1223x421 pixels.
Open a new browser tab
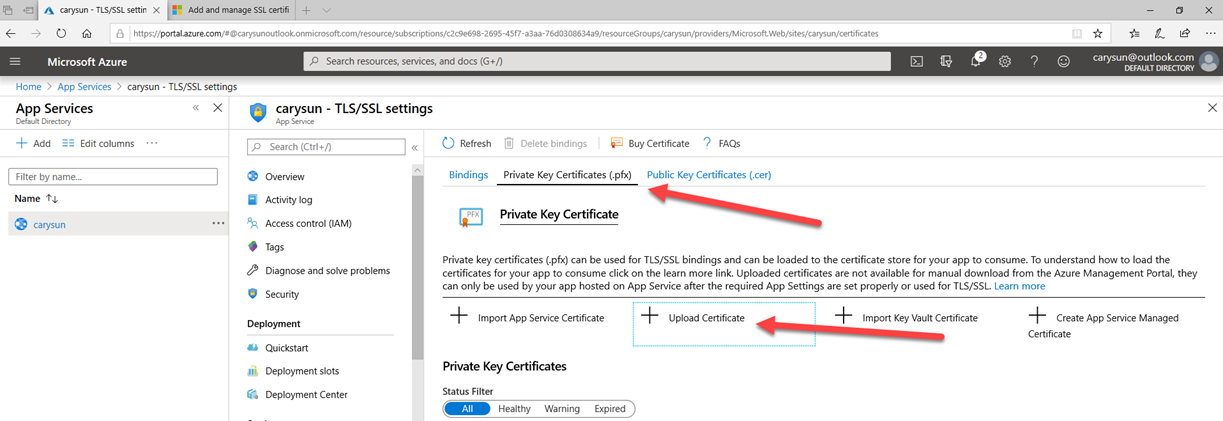pyautogui.click(x=307, y=9)
